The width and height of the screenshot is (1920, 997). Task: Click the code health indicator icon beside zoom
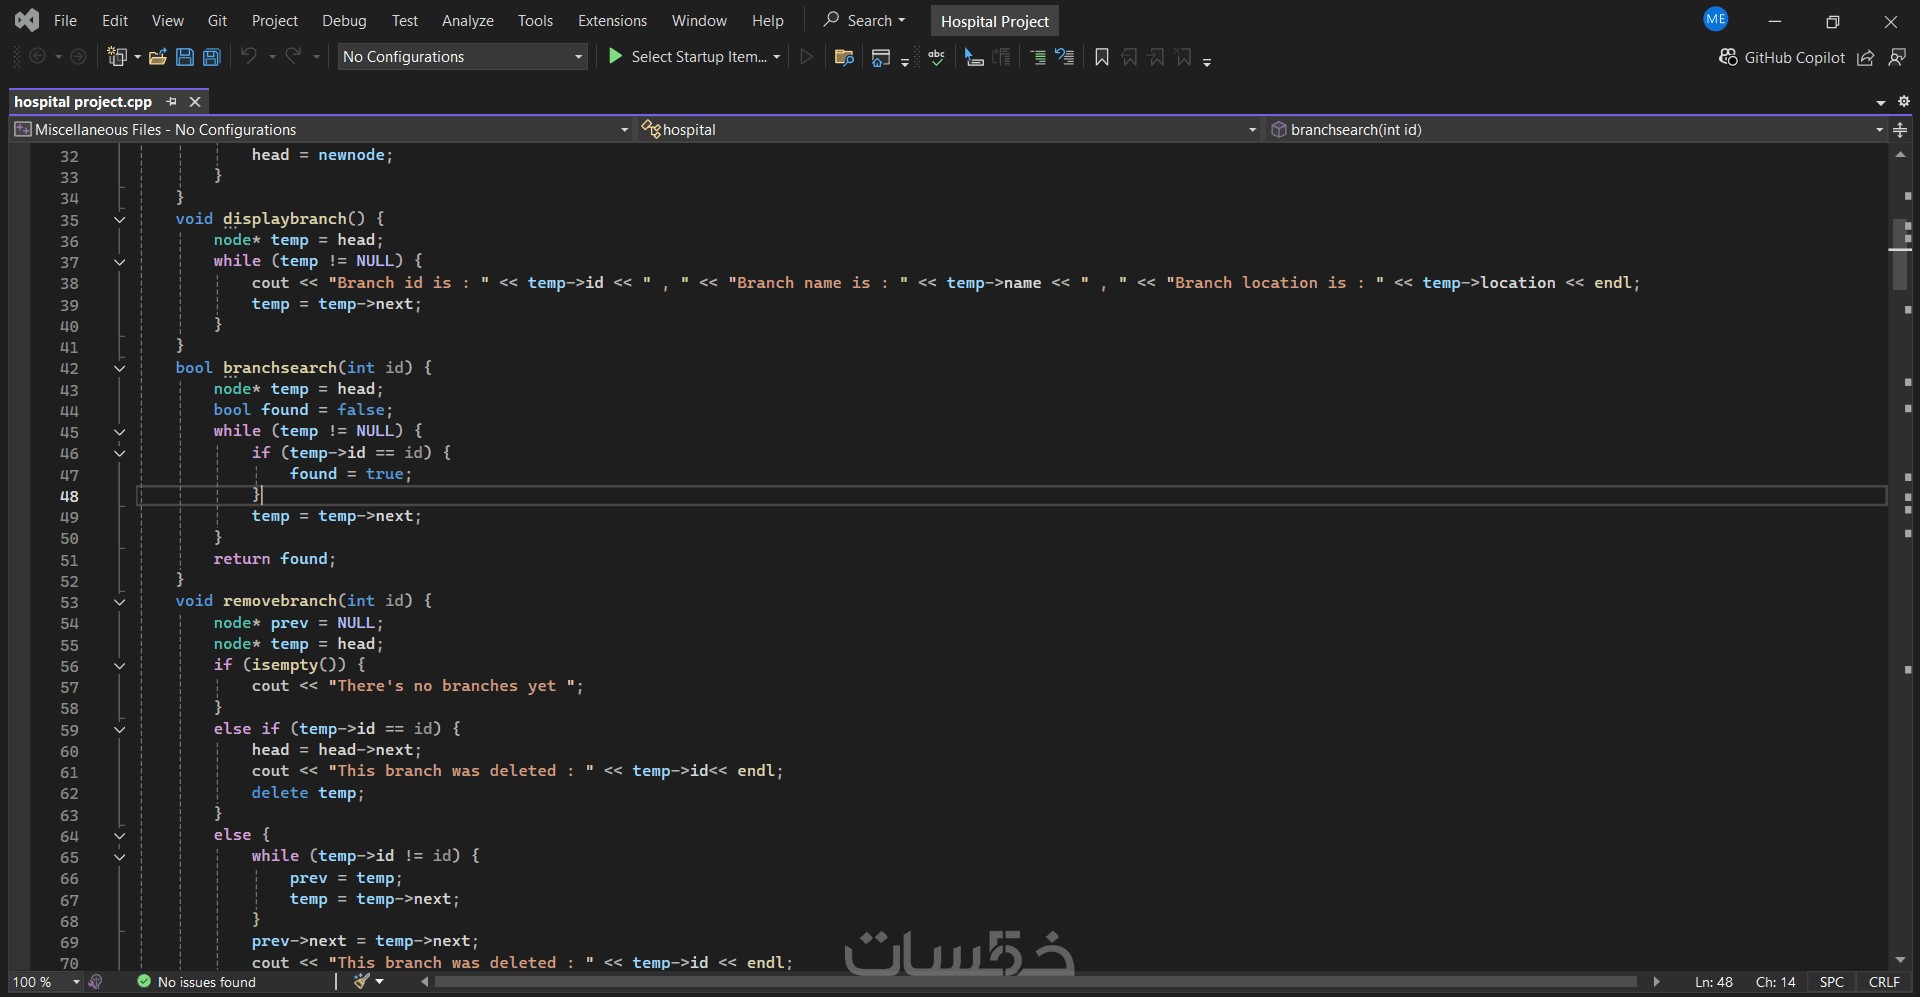coord(96,982)
